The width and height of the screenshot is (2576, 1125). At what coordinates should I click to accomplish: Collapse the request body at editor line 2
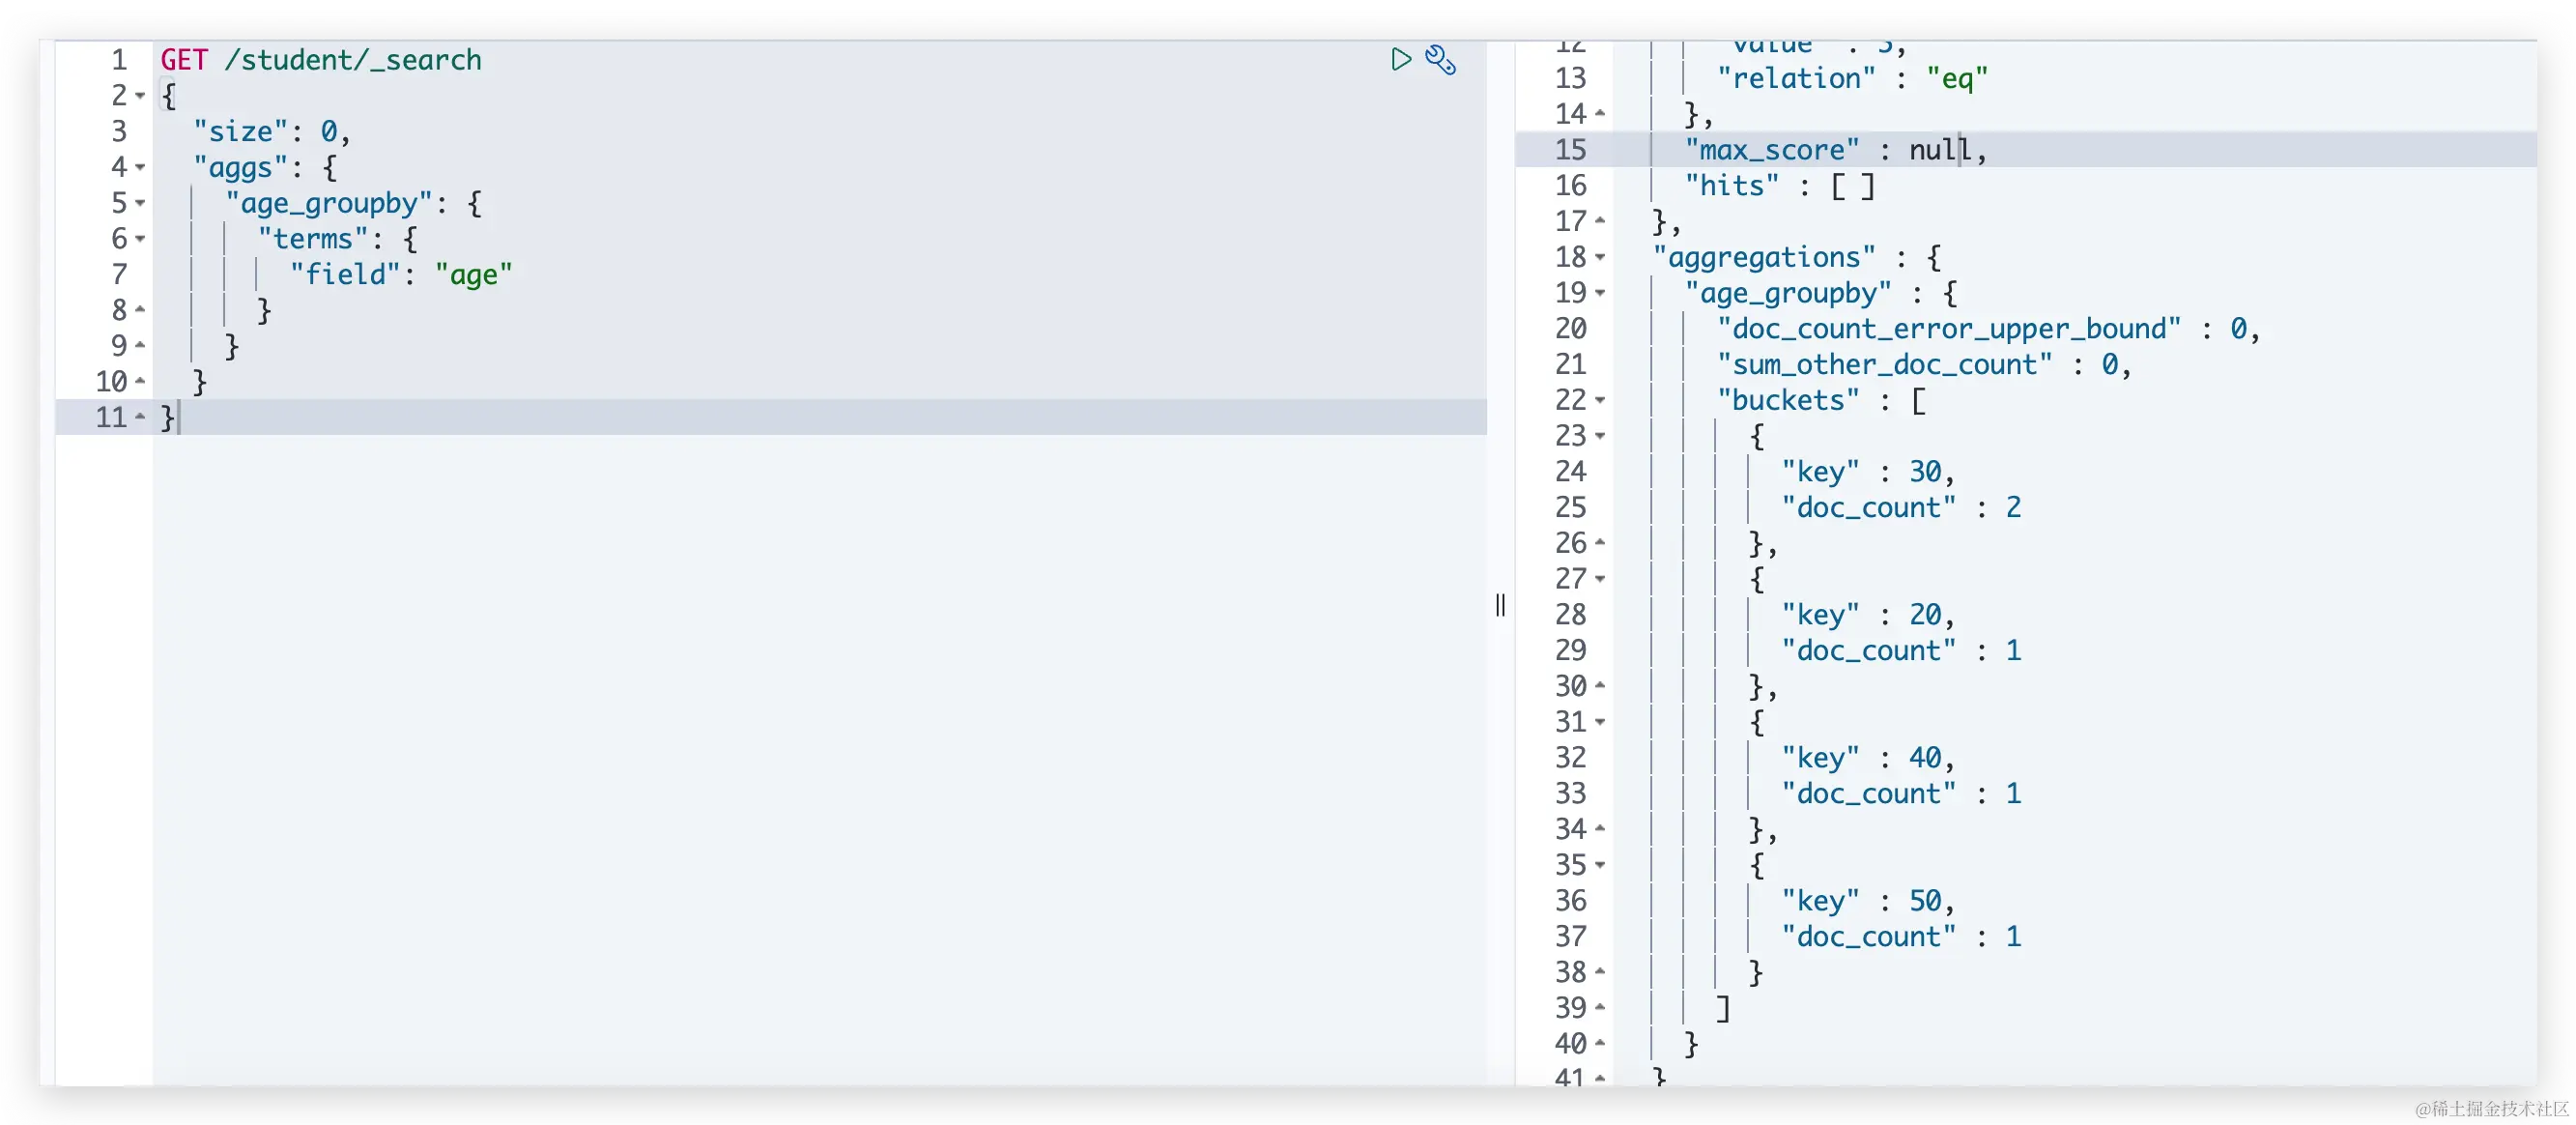(x=140, y=96)
